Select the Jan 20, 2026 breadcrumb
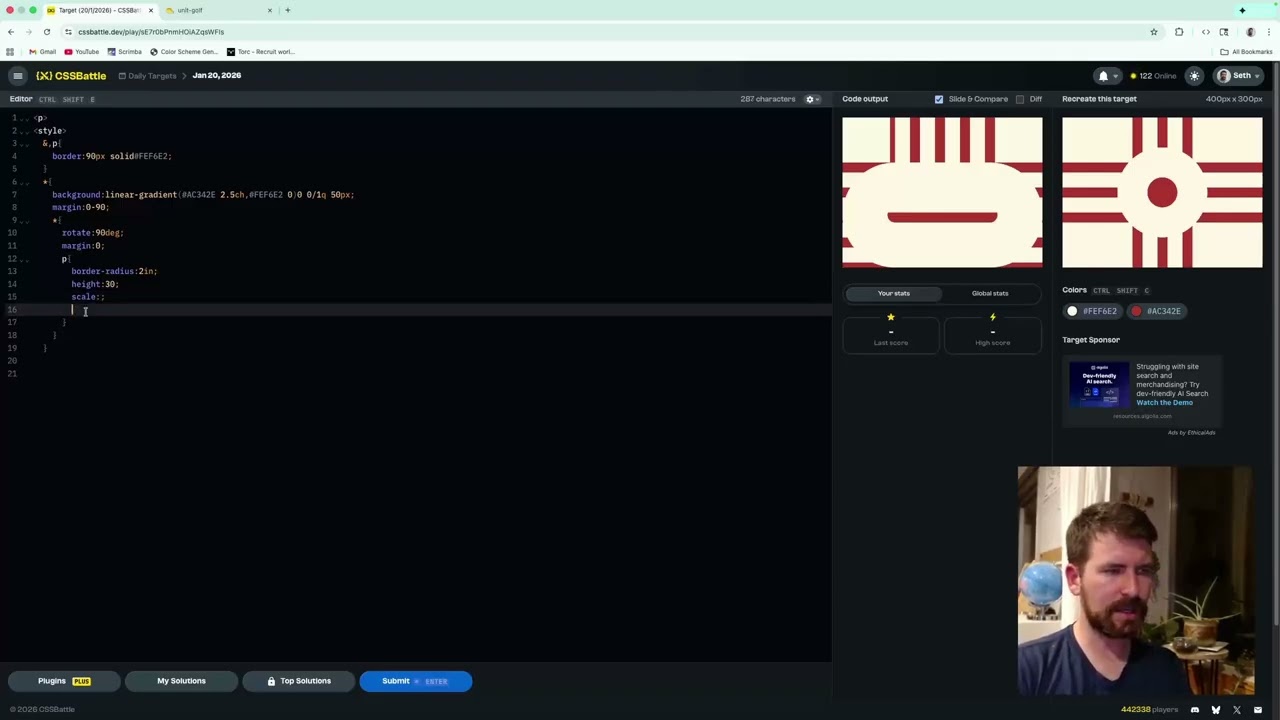 pyautogui.click(x=217, y=76)
